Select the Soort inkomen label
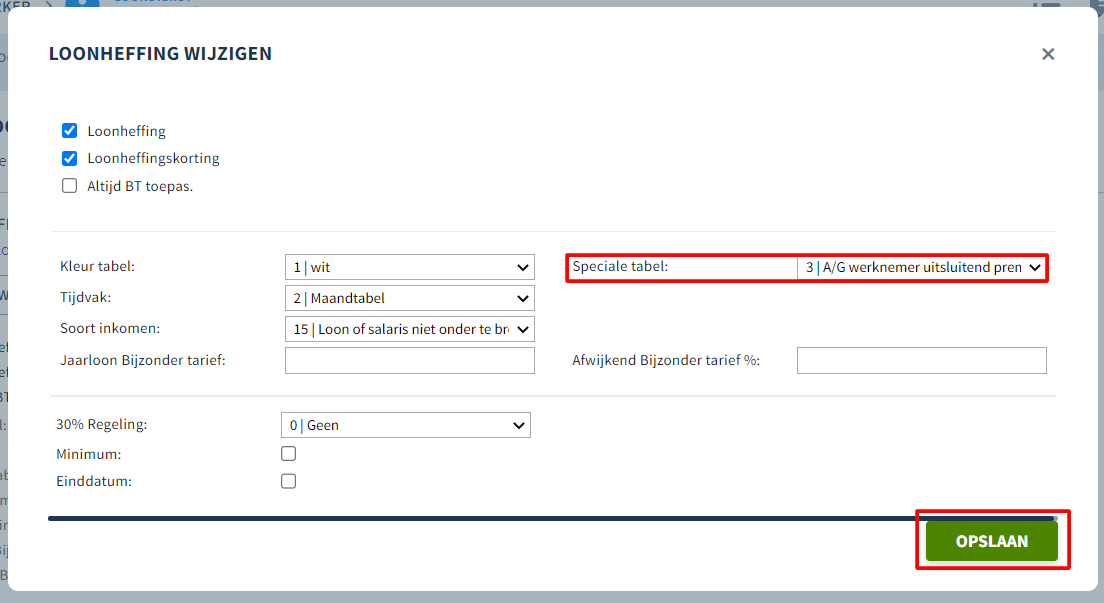 click(110, 328)
